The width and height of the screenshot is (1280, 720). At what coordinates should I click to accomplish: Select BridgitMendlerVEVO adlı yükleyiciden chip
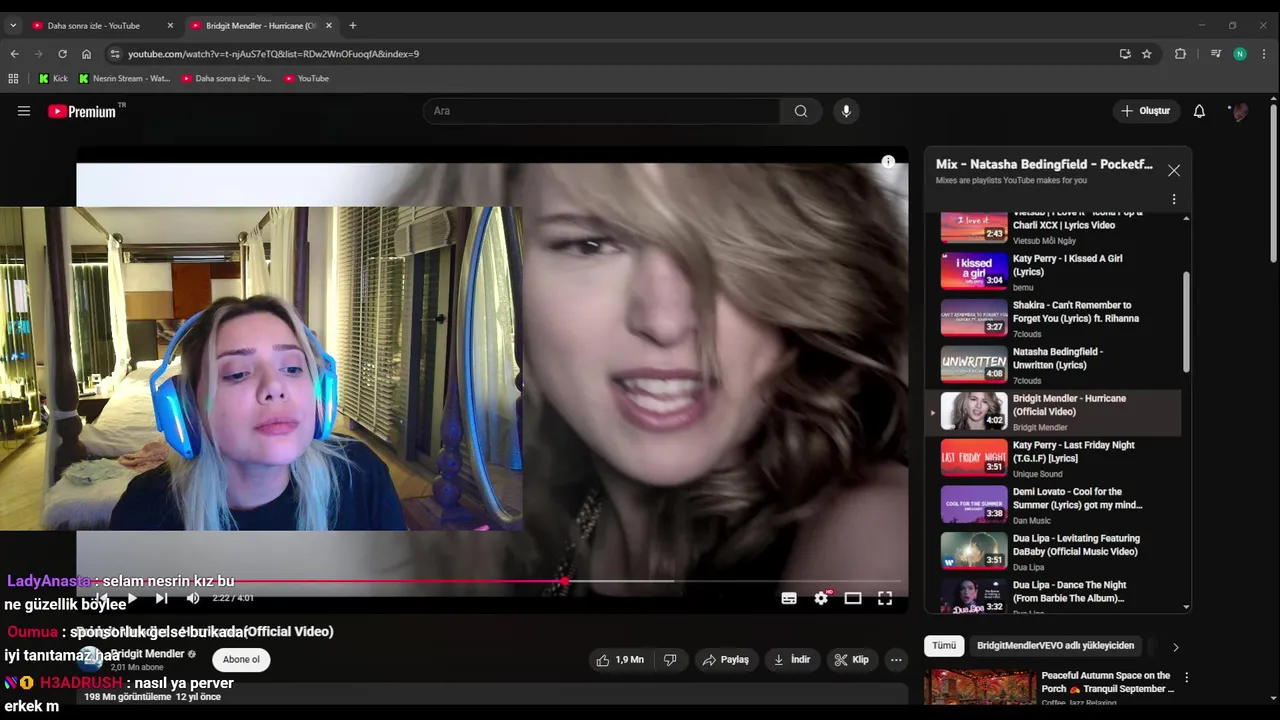click(x=1055, y=646)
